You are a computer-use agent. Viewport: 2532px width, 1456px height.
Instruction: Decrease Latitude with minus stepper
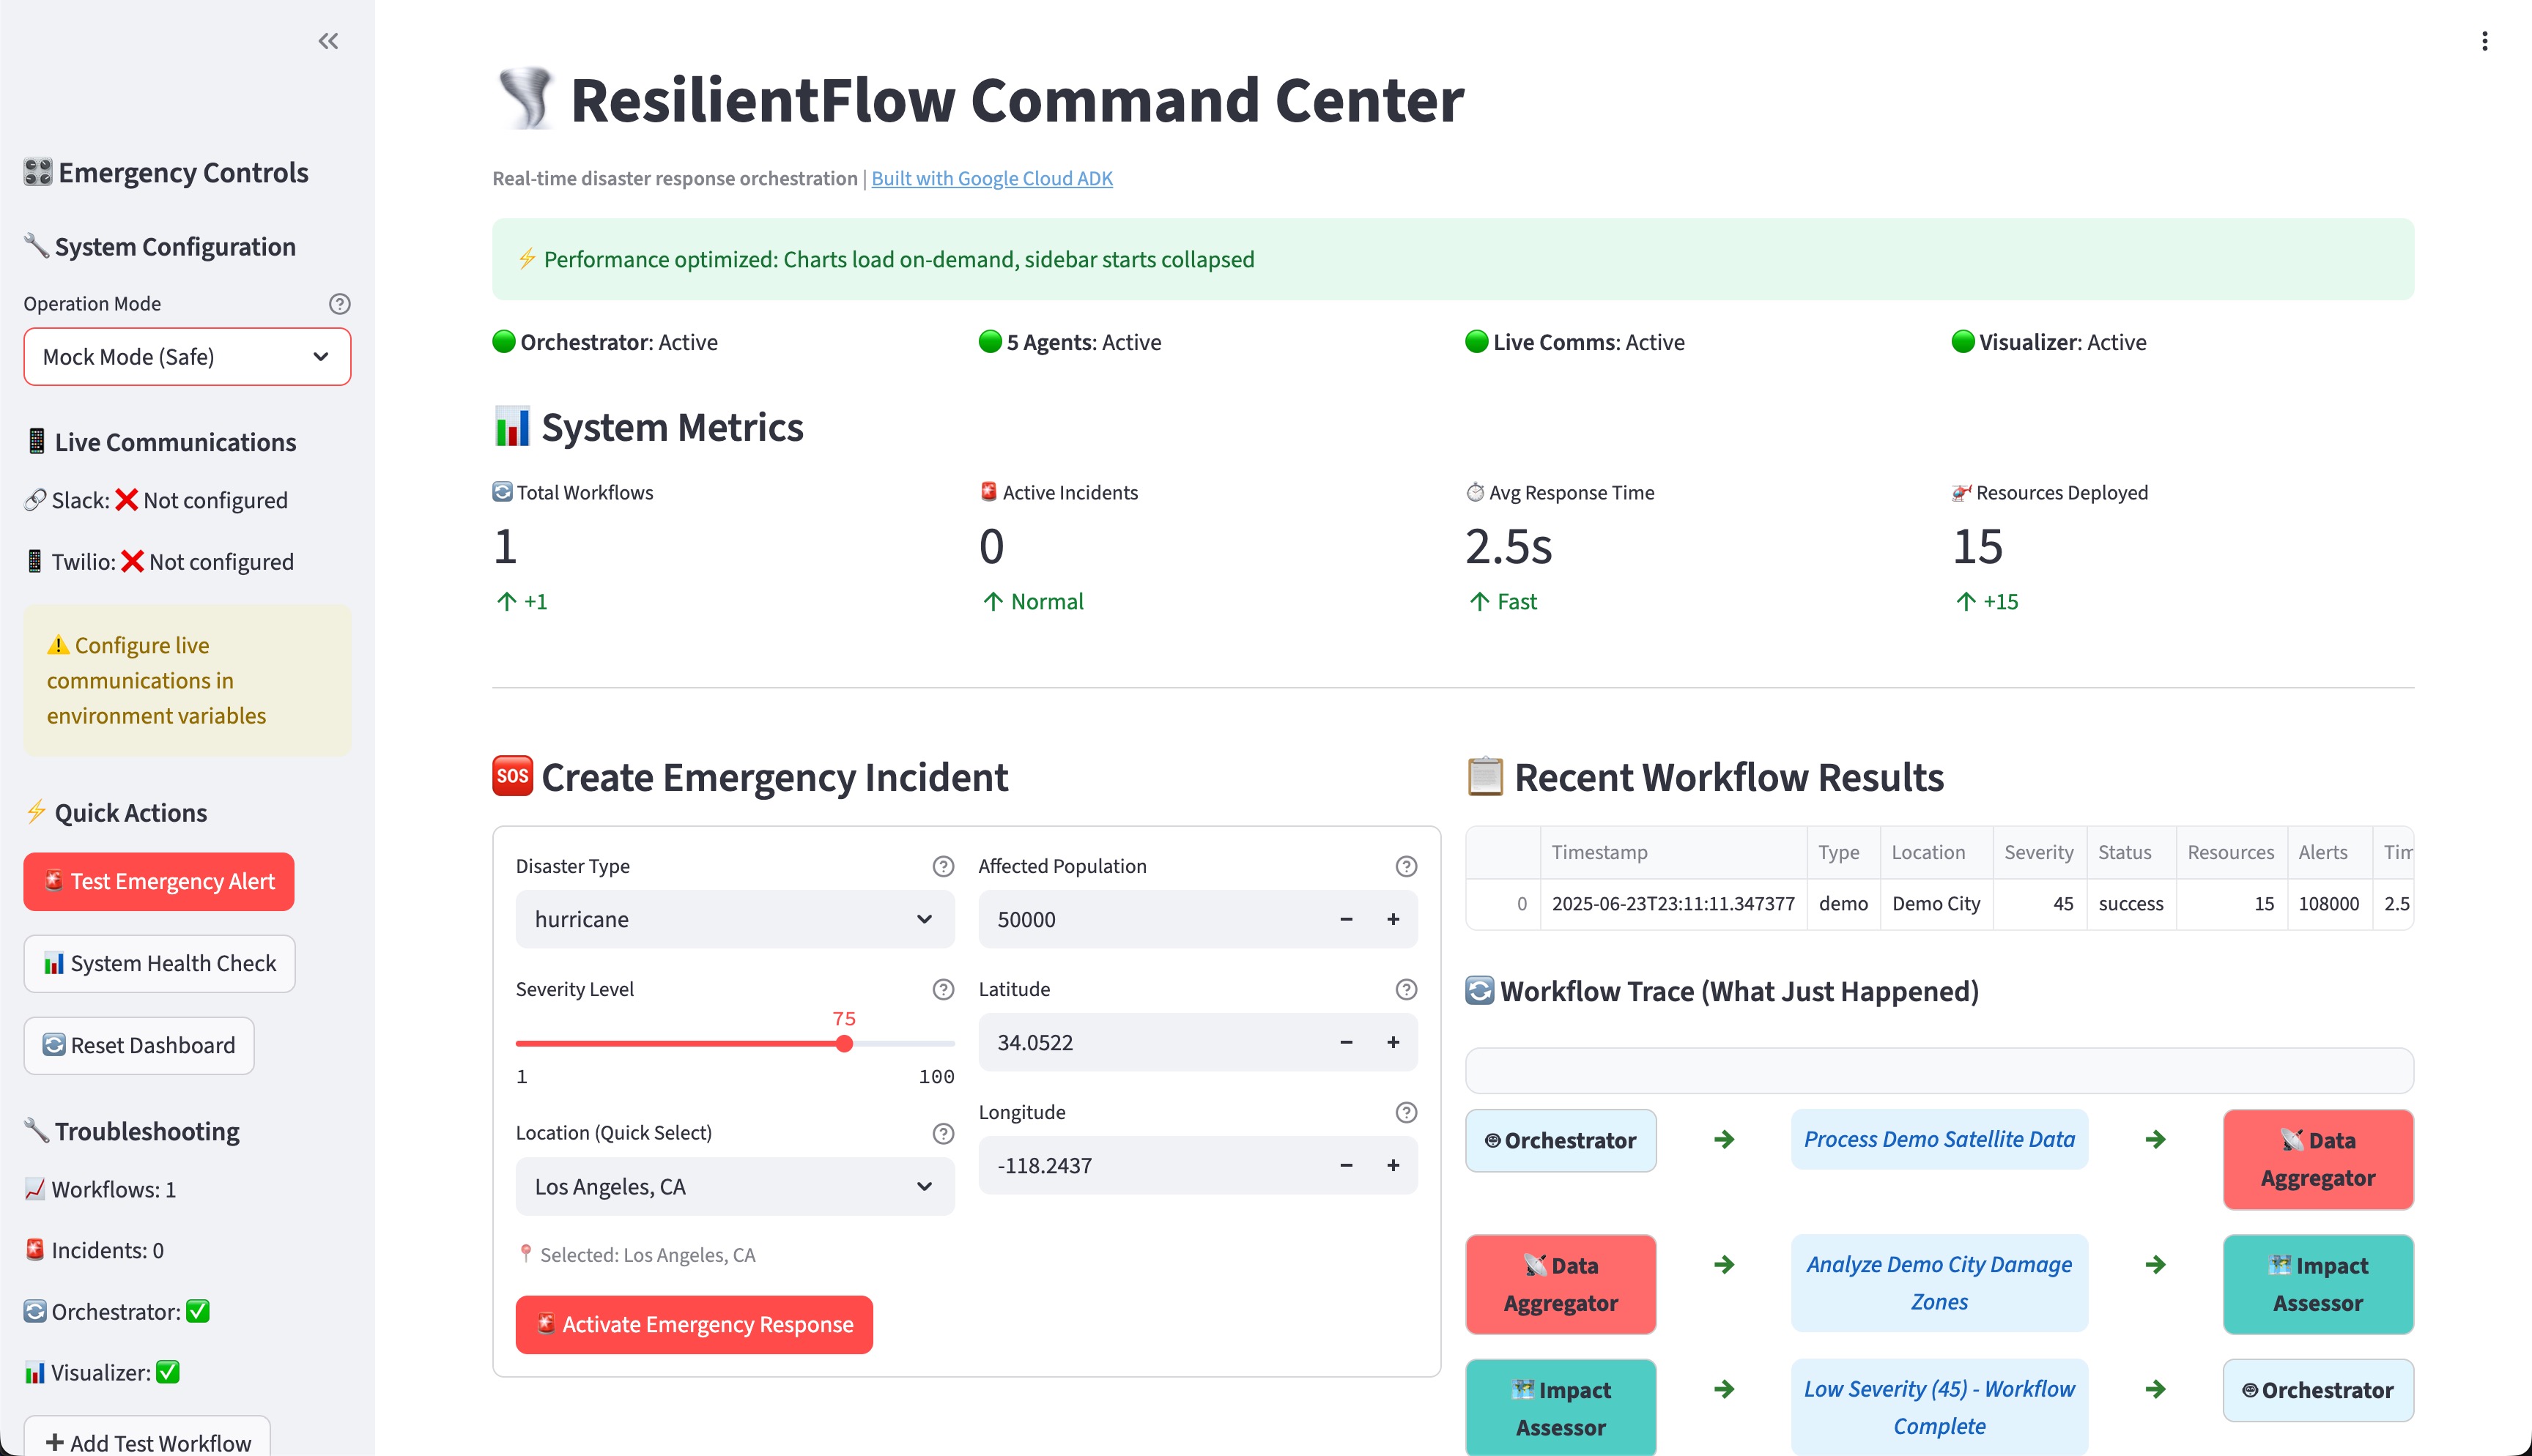point(1346,1042)
